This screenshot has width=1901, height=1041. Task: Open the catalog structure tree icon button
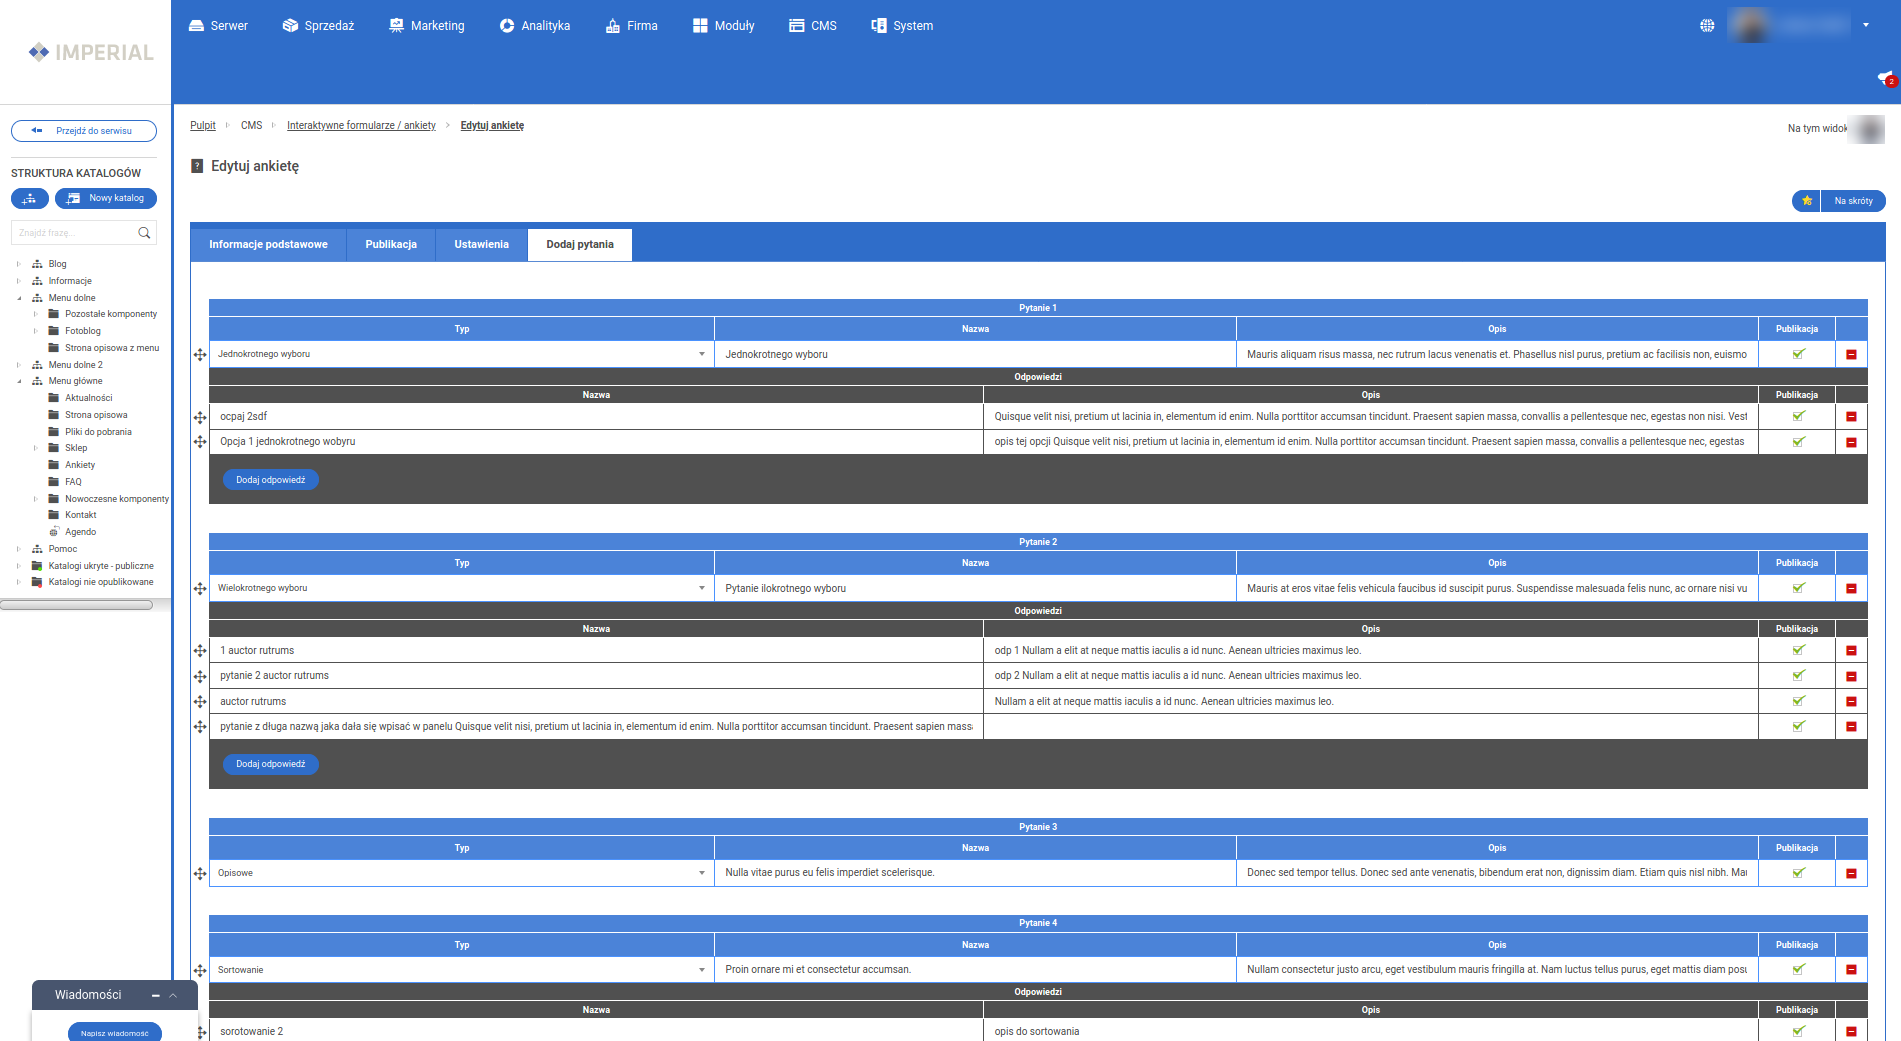[x=30, y=199]
